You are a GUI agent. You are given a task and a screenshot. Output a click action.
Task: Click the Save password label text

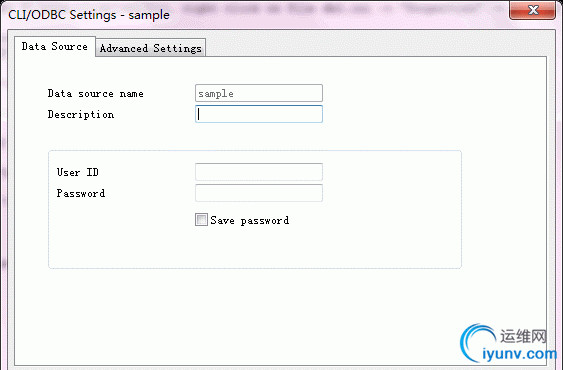(250, 220)
